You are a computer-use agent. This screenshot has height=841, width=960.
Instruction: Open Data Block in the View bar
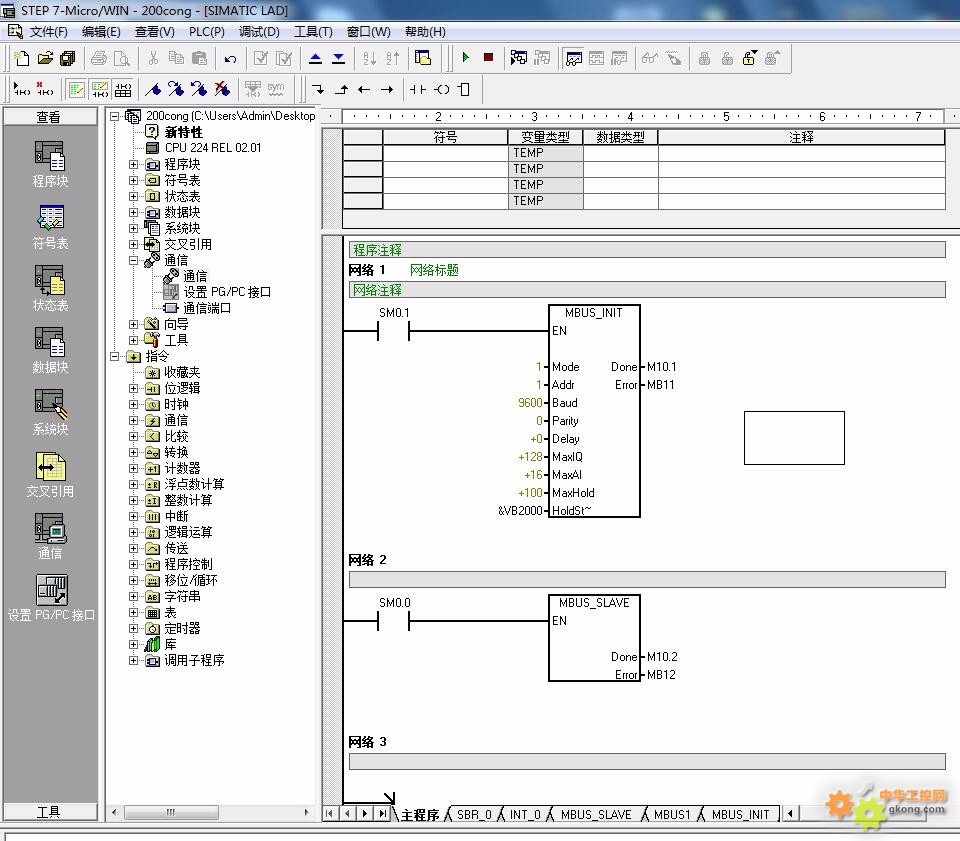[50, 350]
